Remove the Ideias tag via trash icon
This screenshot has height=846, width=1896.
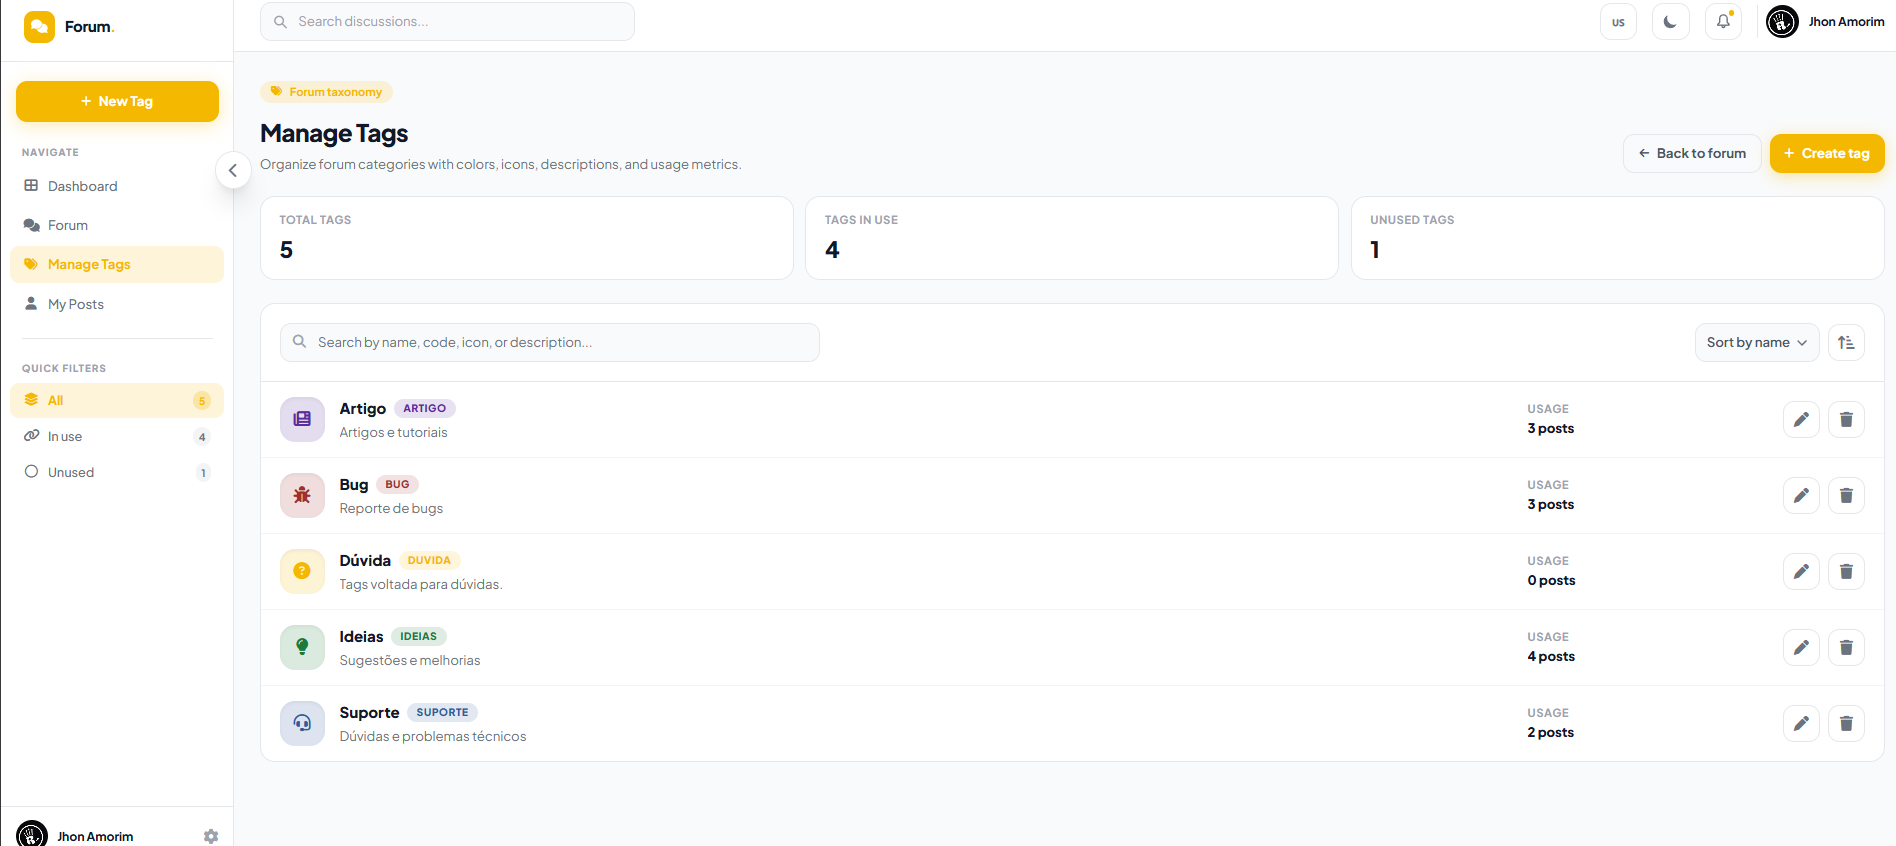pos(1846,647)
